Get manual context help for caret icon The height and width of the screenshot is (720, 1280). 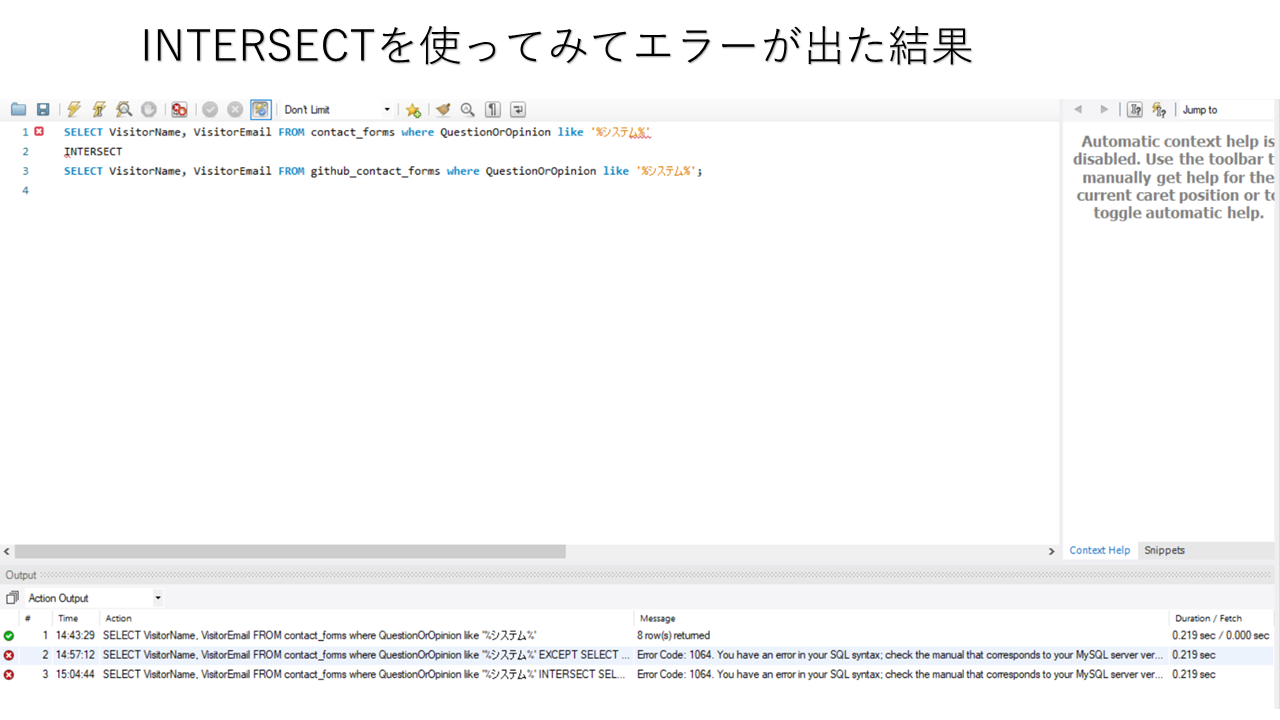(1159, 109)
